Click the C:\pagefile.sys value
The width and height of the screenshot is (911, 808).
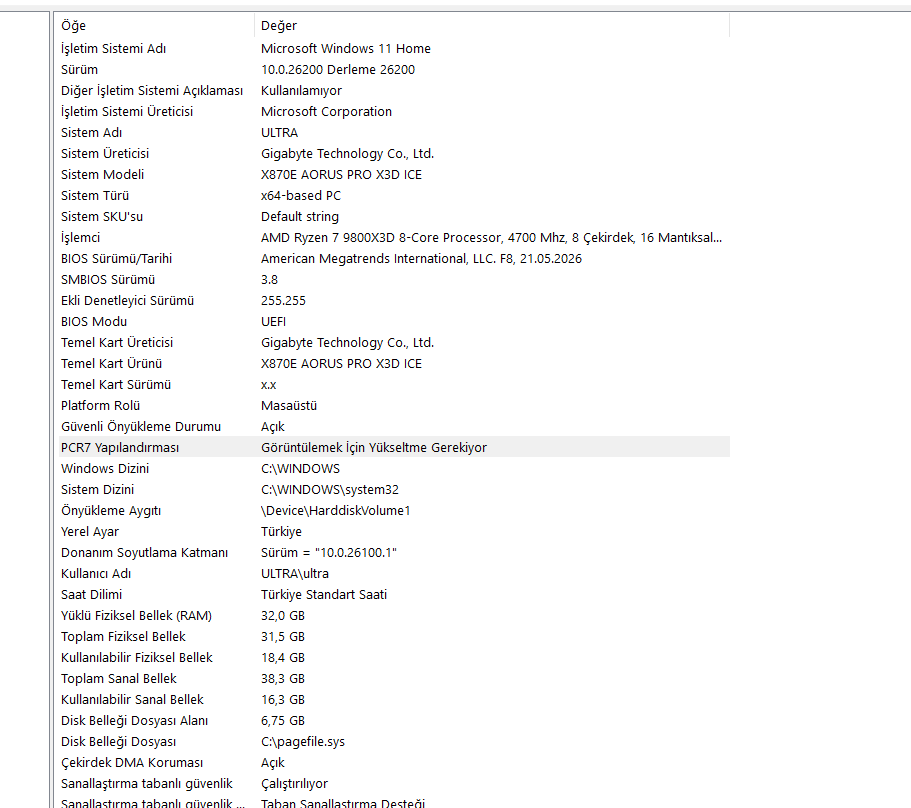click(303, 742)
